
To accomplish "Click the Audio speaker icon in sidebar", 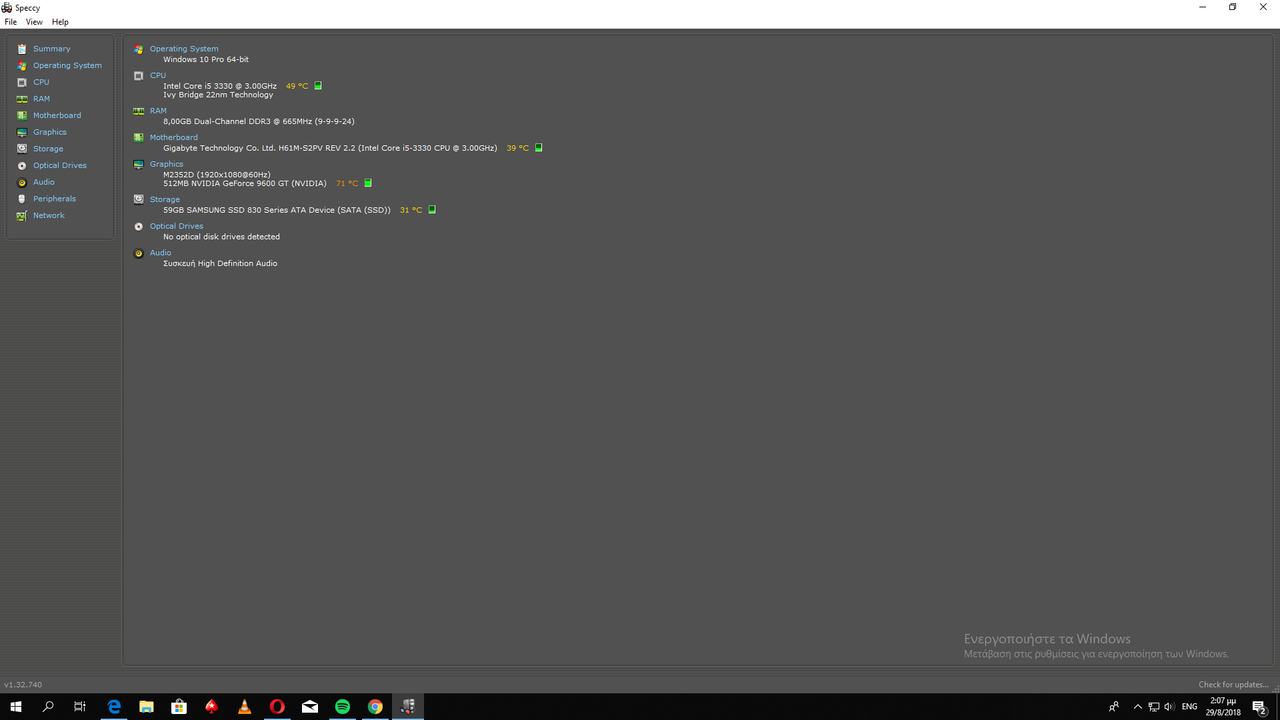I will click(x=22, y=182).
